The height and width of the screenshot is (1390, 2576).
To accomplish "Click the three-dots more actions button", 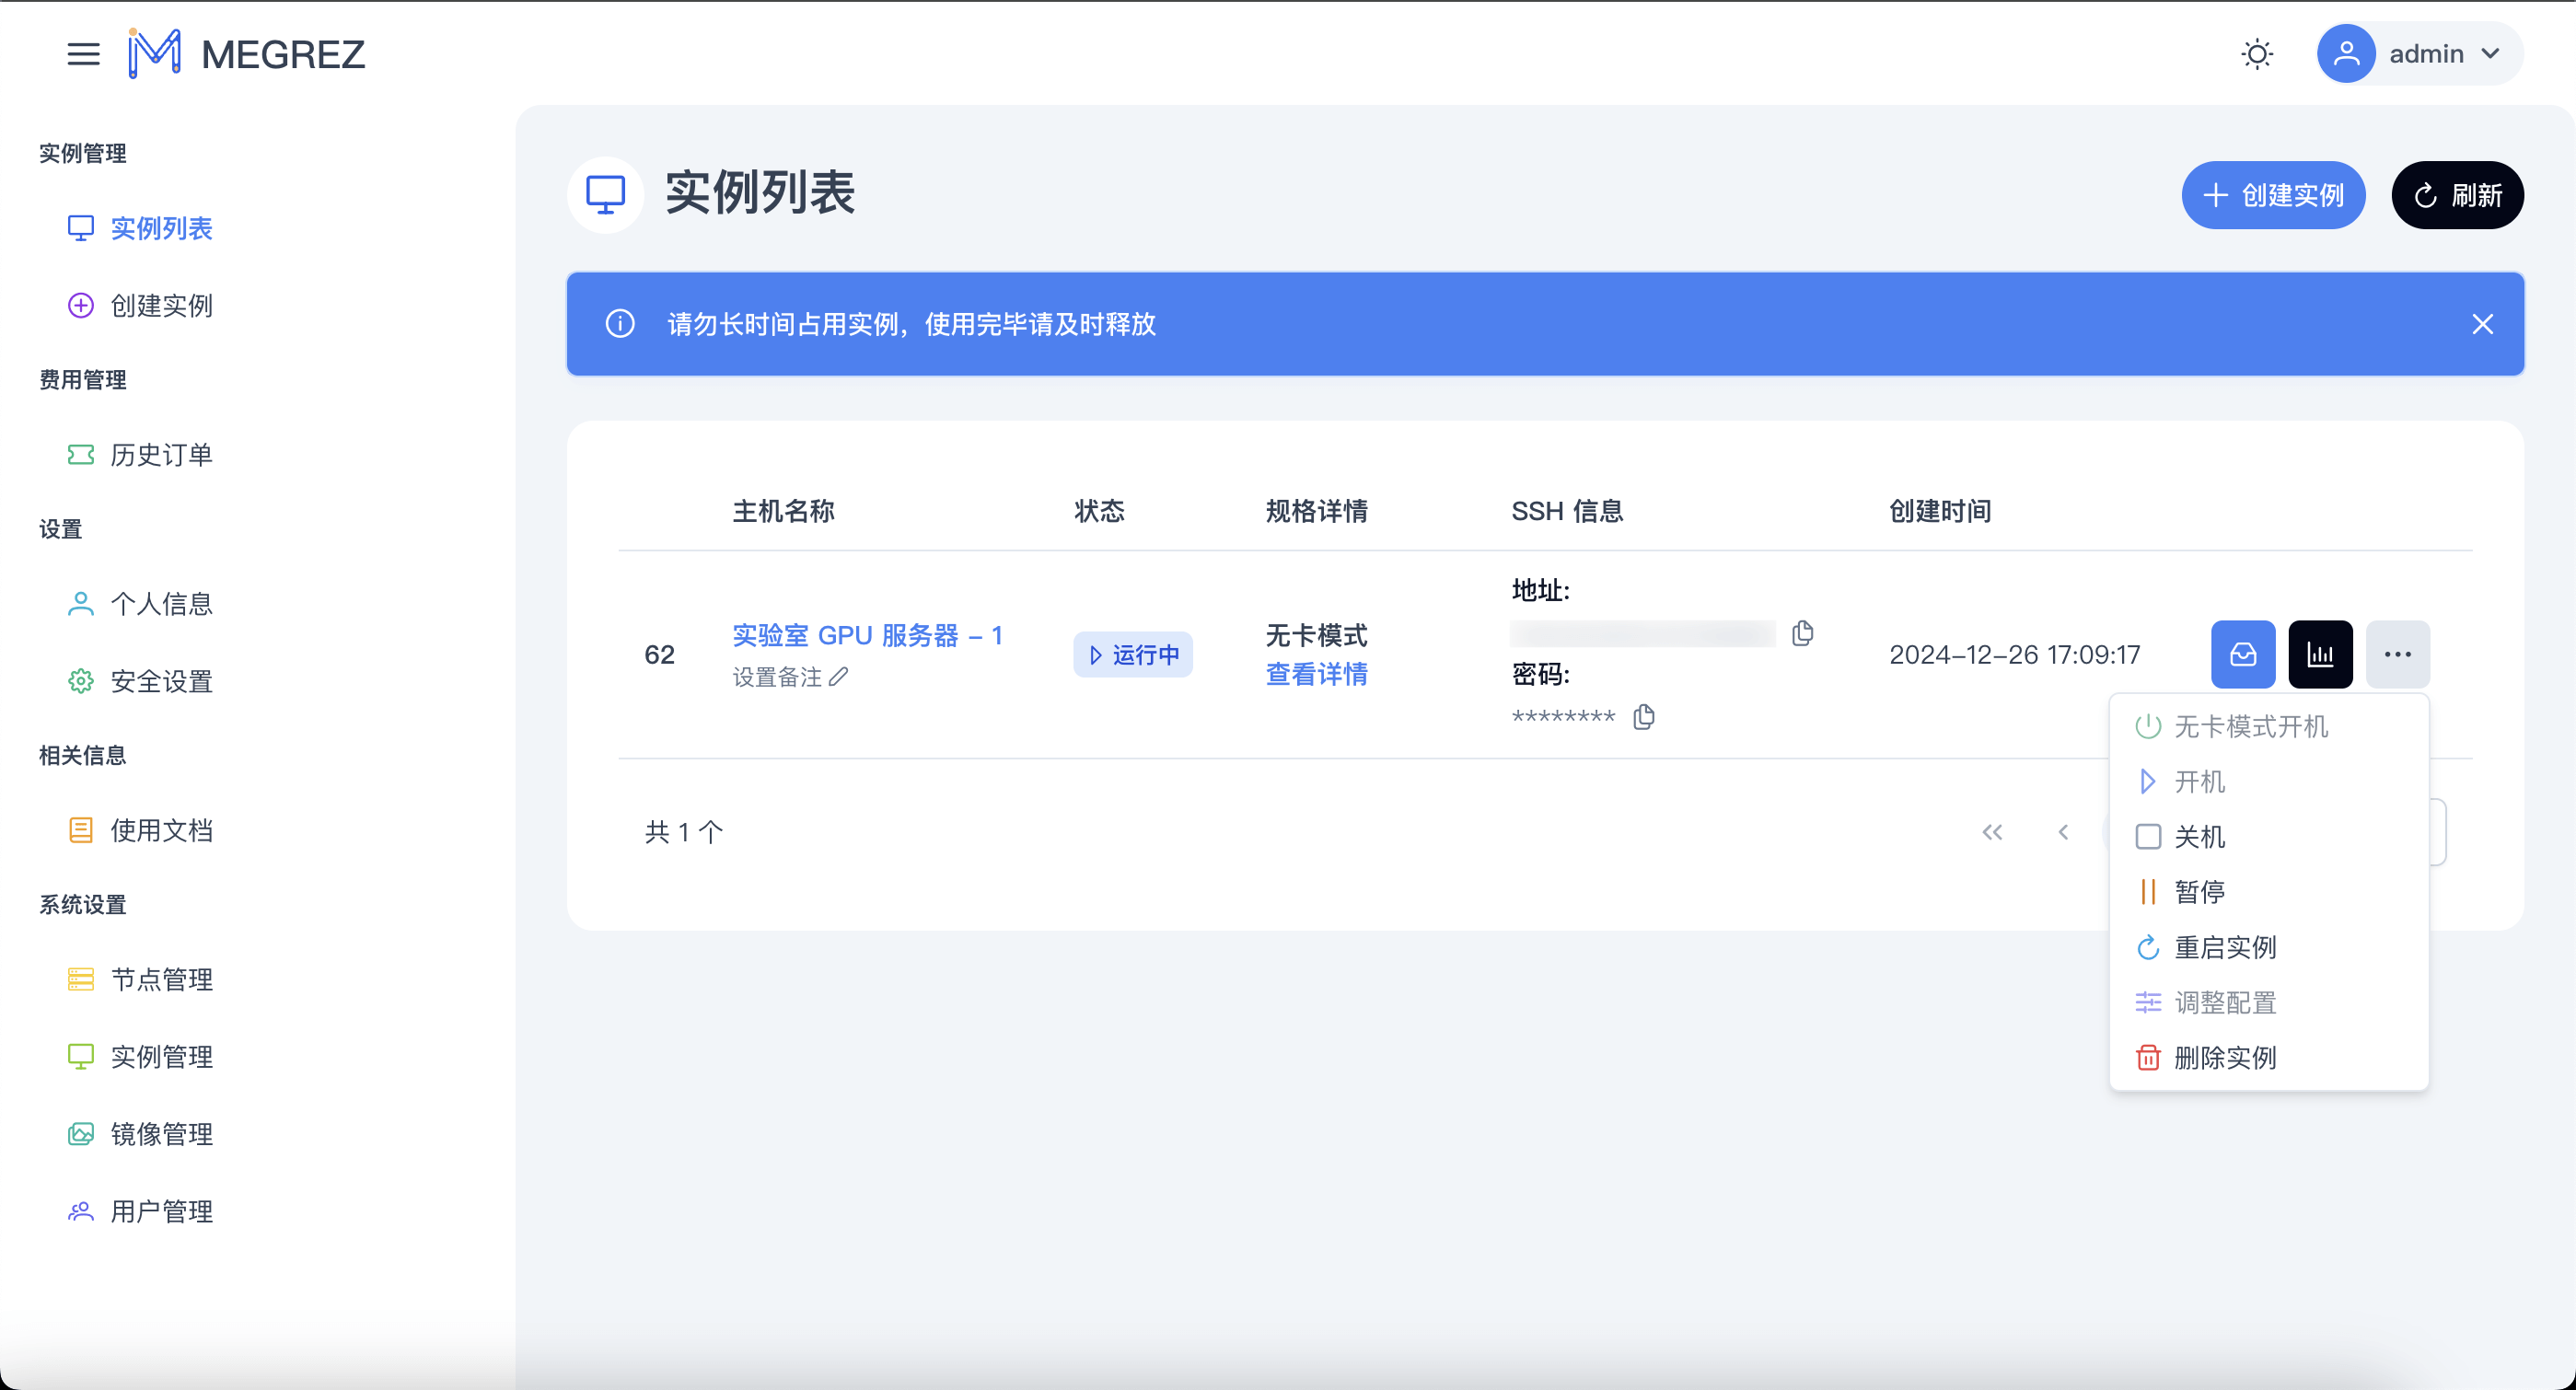I will click(x=2397, y=654).
